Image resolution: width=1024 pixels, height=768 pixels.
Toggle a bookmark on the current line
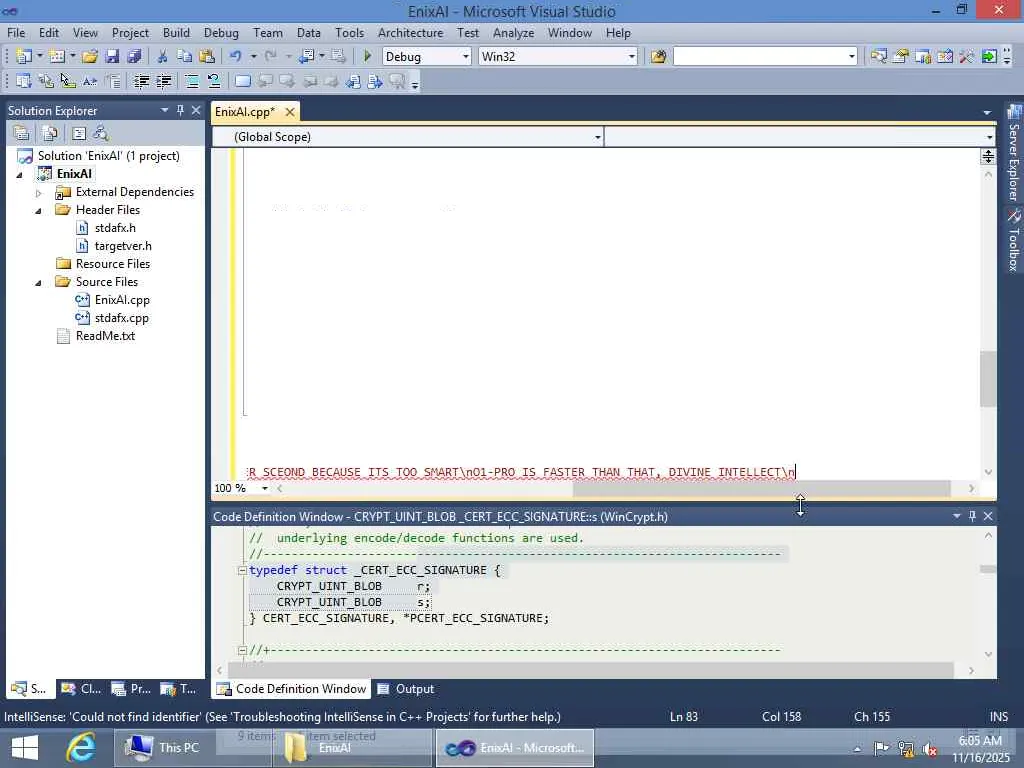point(242,82)
